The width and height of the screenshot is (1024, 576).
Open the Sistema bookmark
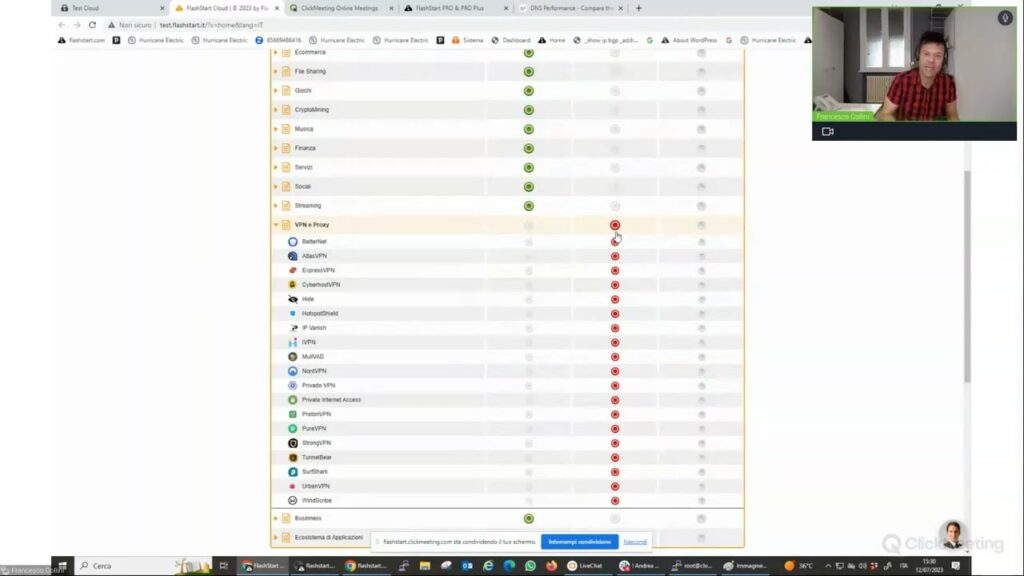(468, 40)
